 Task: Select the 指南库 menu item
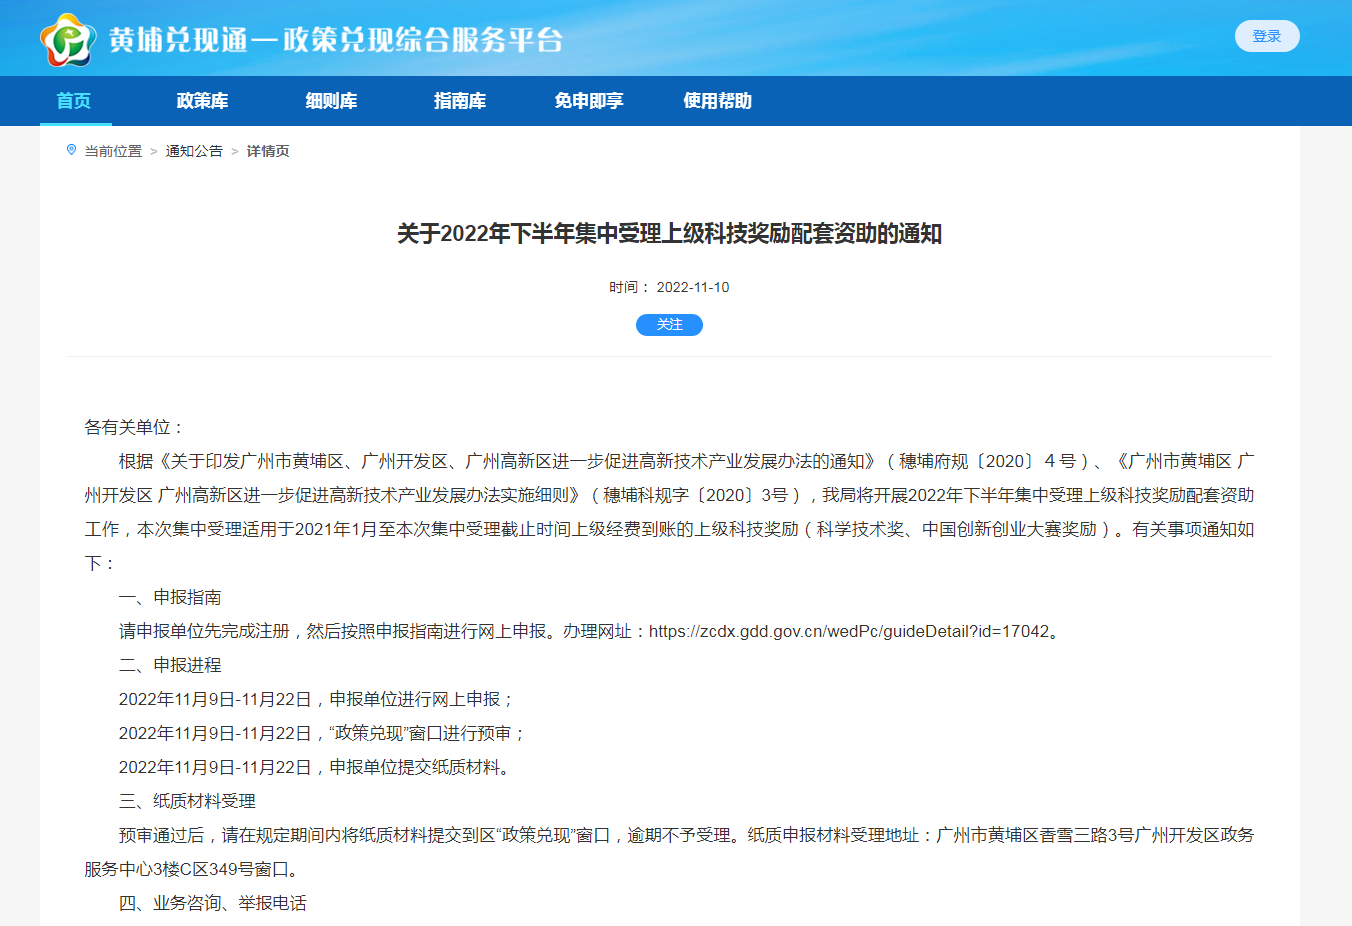pyautogui.click(x=460, y=101)
